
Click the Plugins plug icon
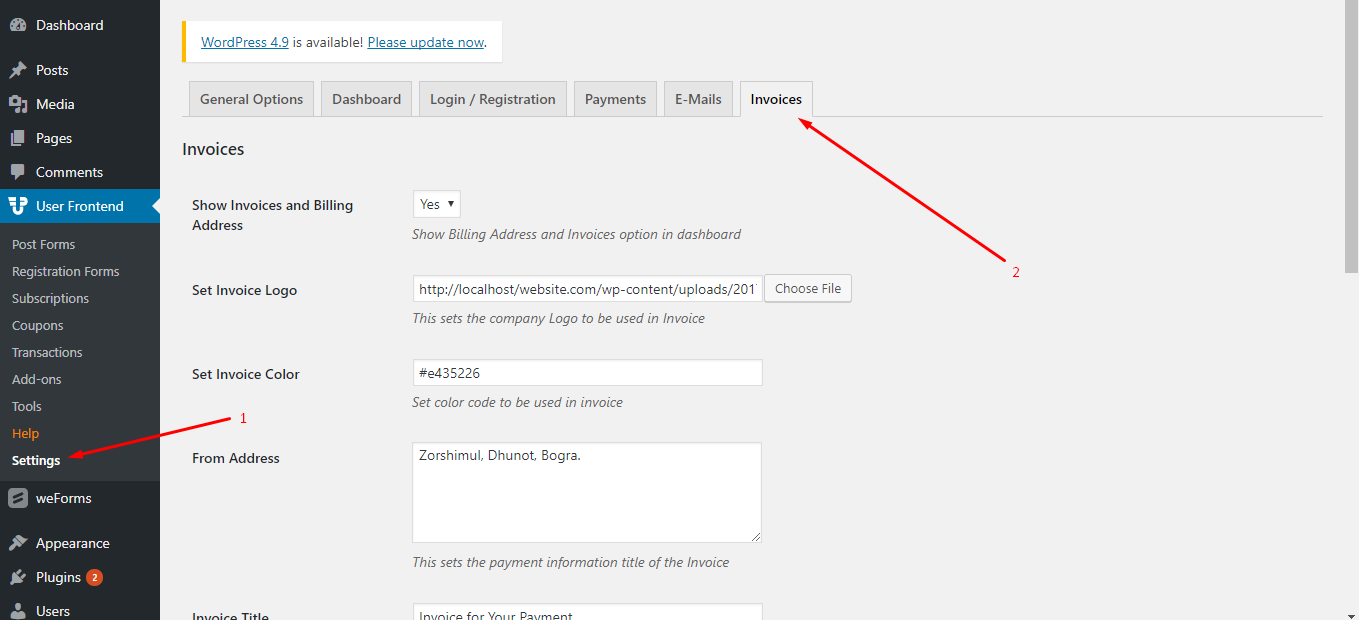pyautogui.click(x=18, y=577)
